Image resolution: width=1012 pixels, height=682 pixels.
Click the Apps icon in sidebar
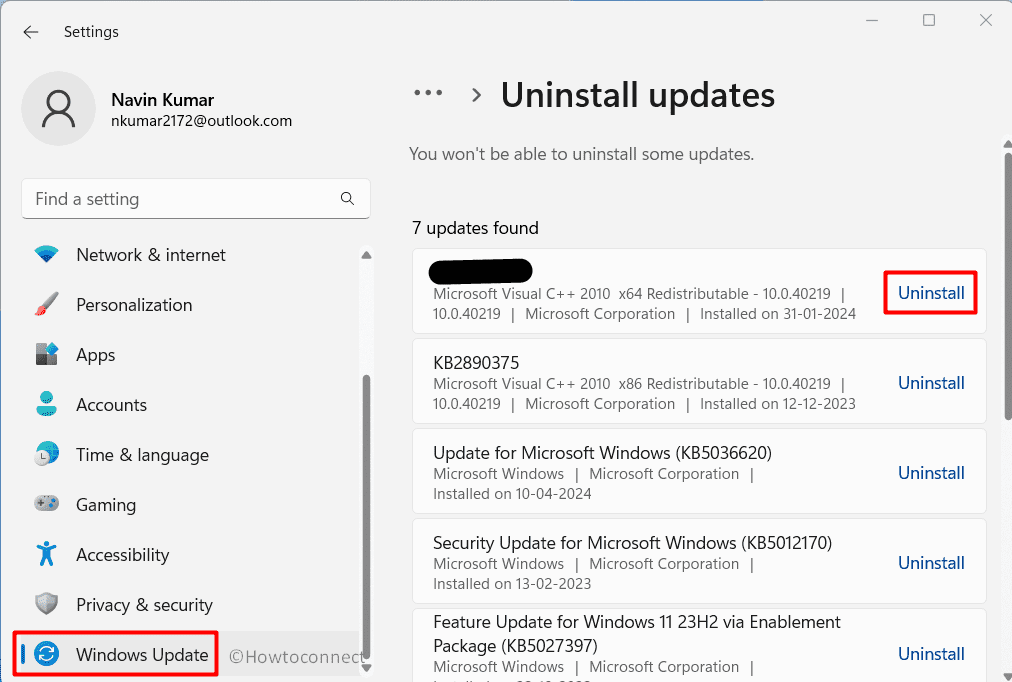coord(46,355)
